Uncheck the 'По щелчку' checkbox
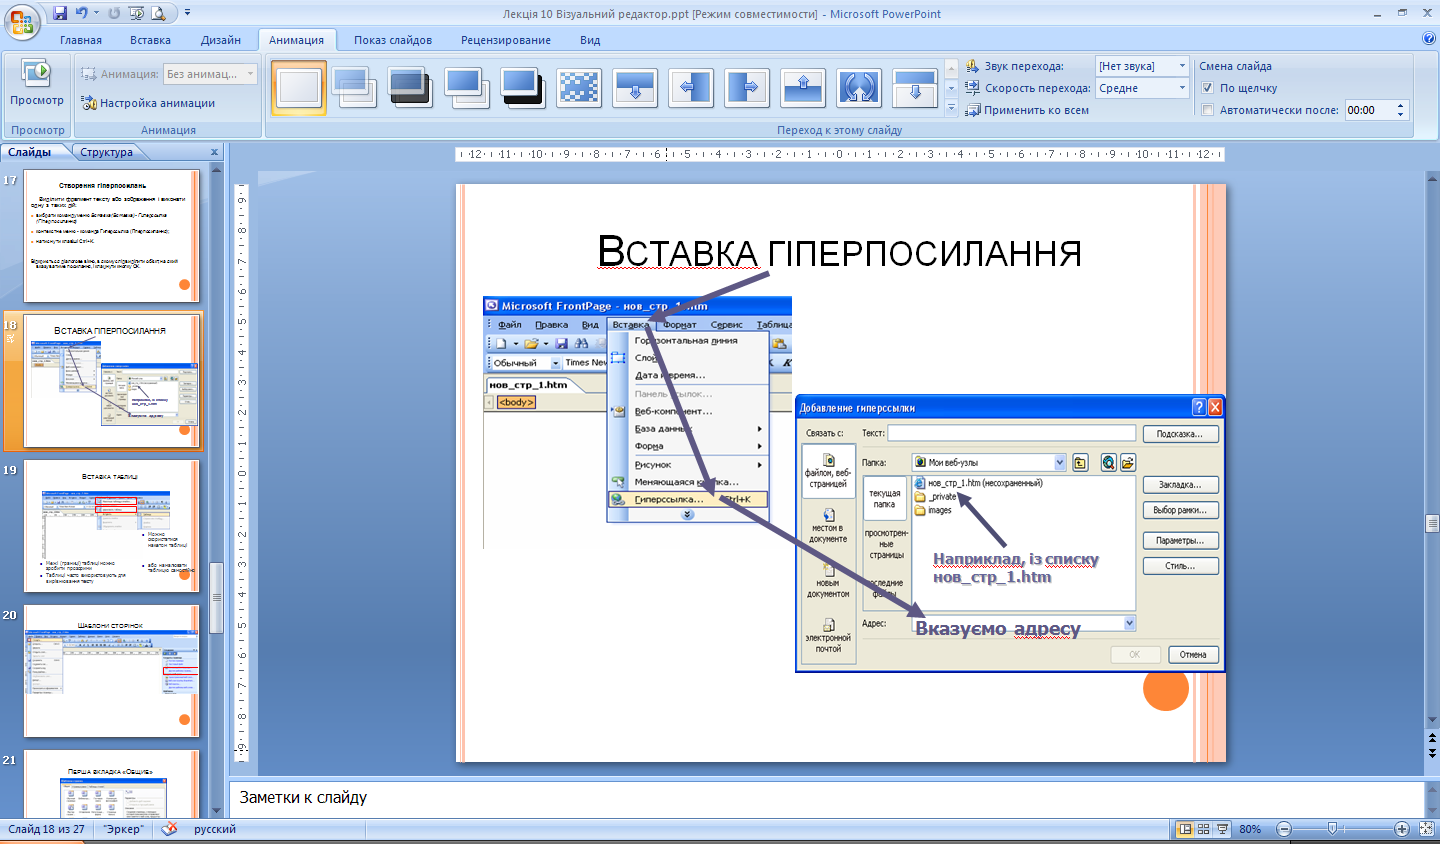 pos(1208,88)
